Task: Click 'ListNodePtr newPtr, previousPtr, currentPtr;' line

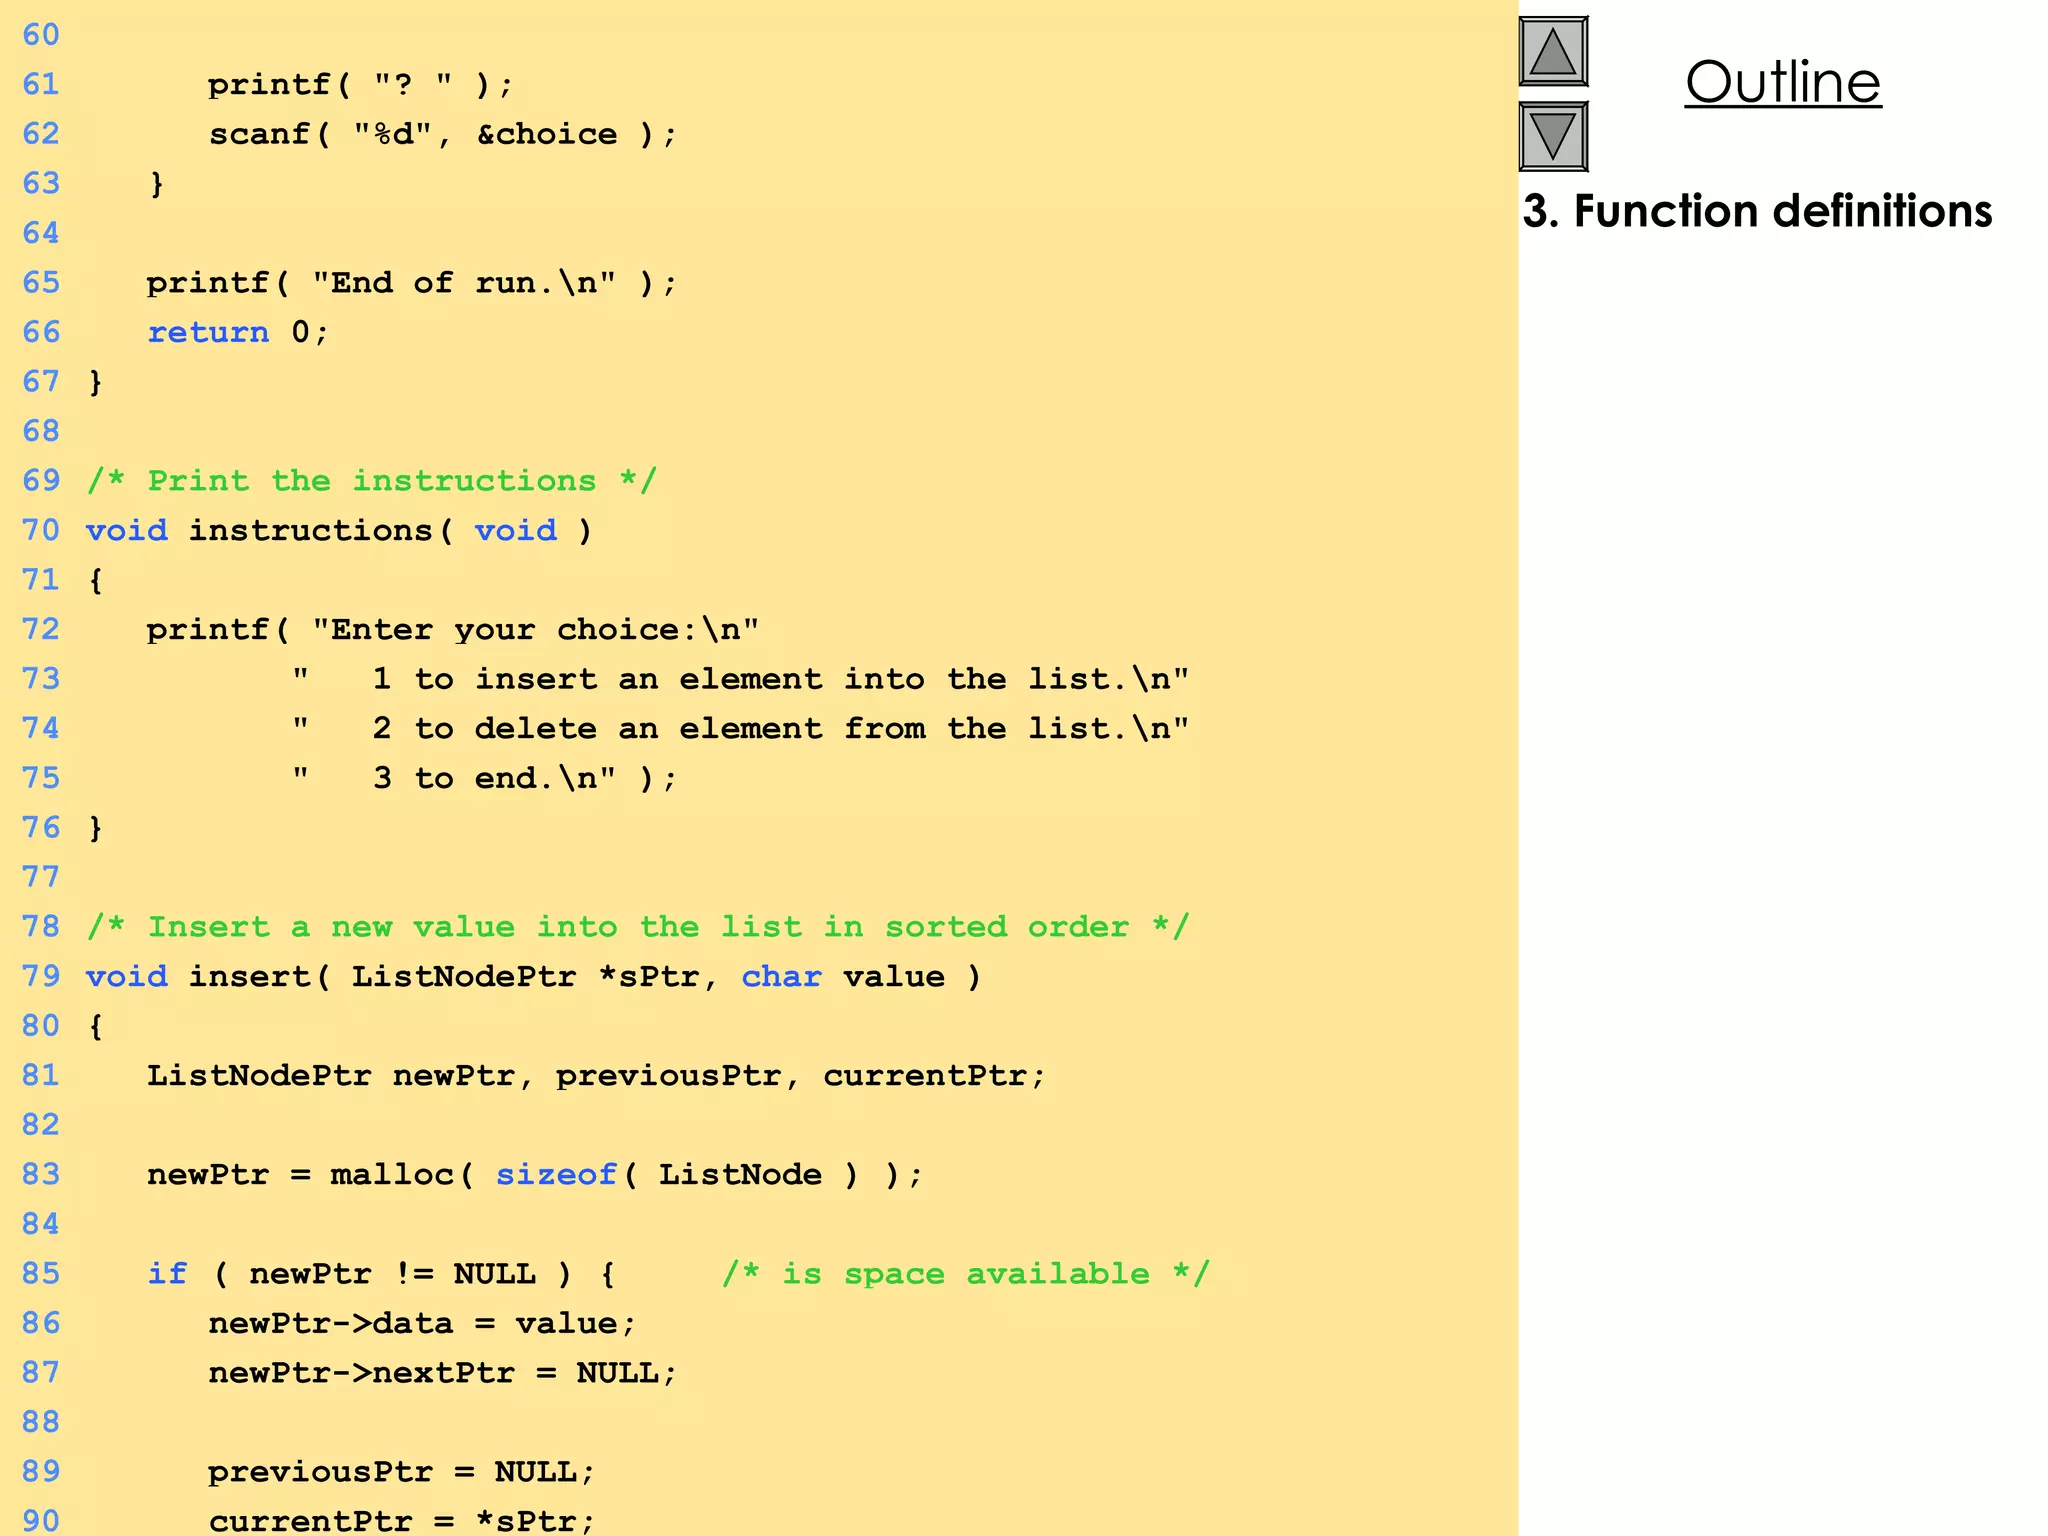Action: pyautogui.click(x=596, y=1075)
